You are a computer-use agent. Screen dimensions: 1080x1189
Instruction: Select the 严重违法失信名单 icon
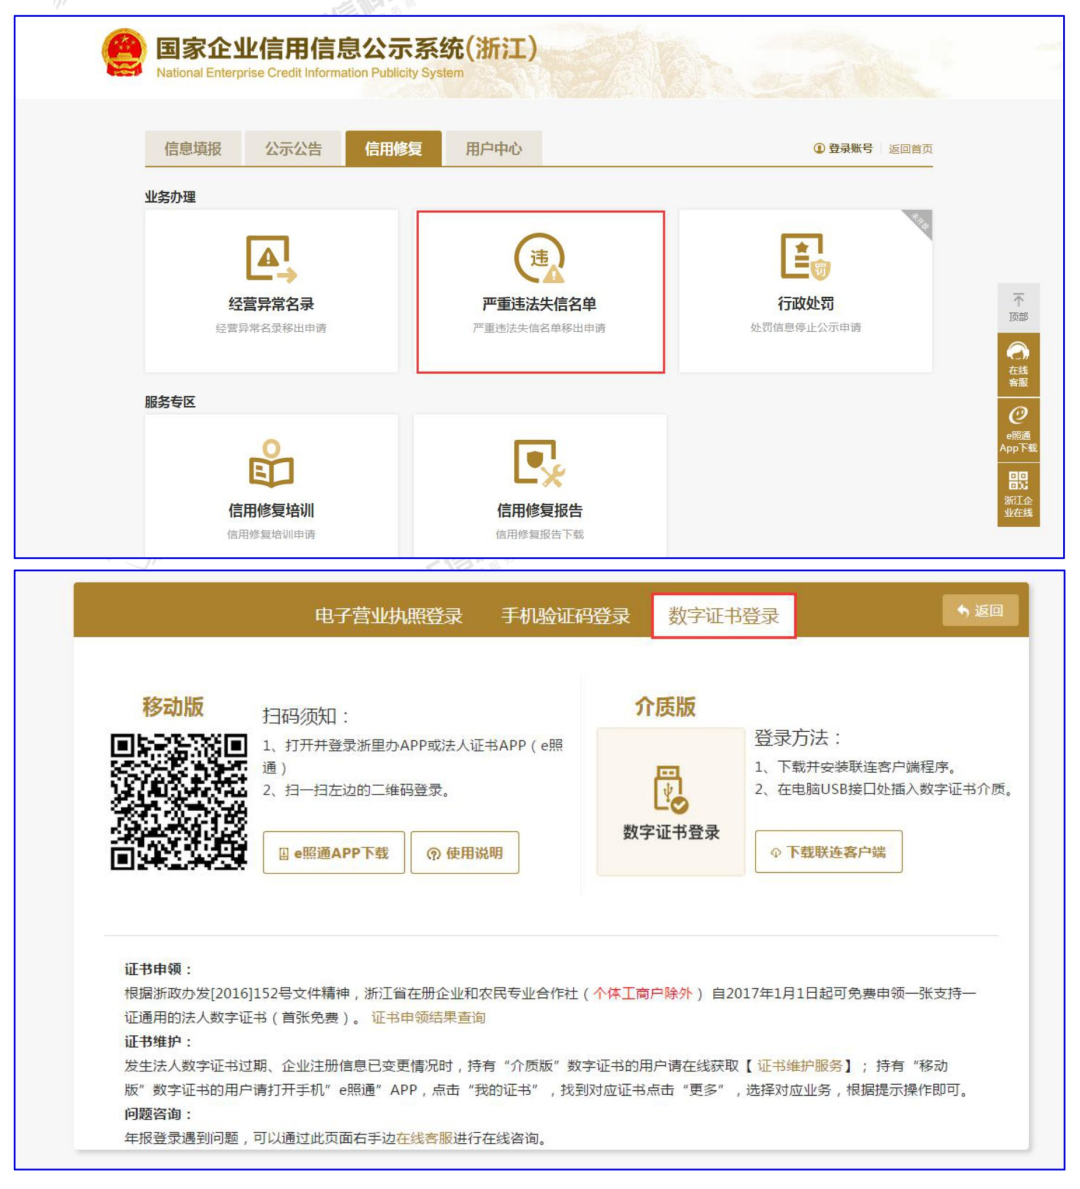pyautogui.click(x=540, y=260)
